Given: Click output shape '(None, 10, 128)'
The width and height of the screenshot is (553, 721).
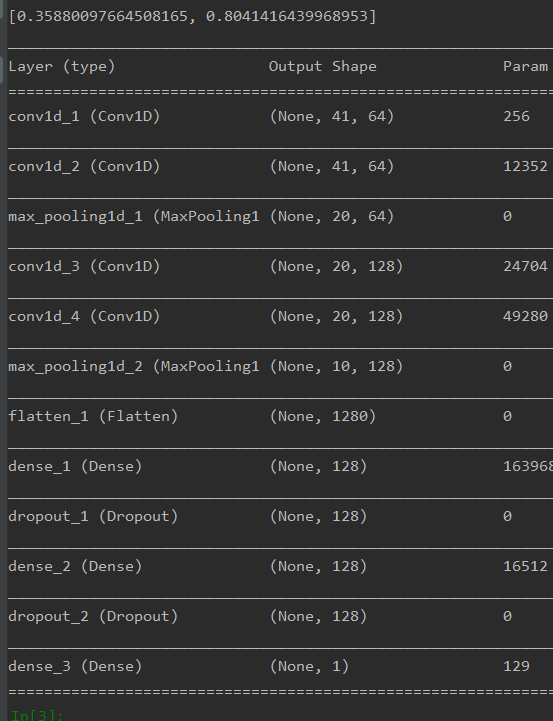Looking at the screenshot, I should pos(336,366).
